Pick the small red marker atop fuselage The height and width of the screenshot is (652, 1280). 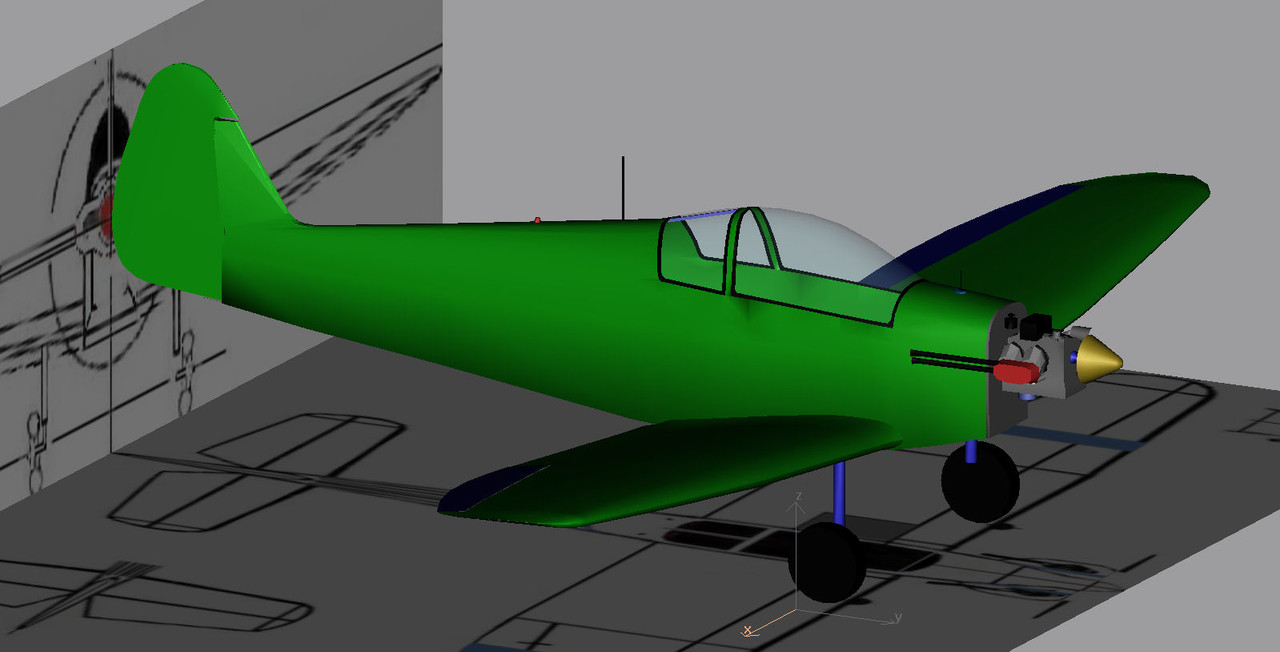click(537, 219)
